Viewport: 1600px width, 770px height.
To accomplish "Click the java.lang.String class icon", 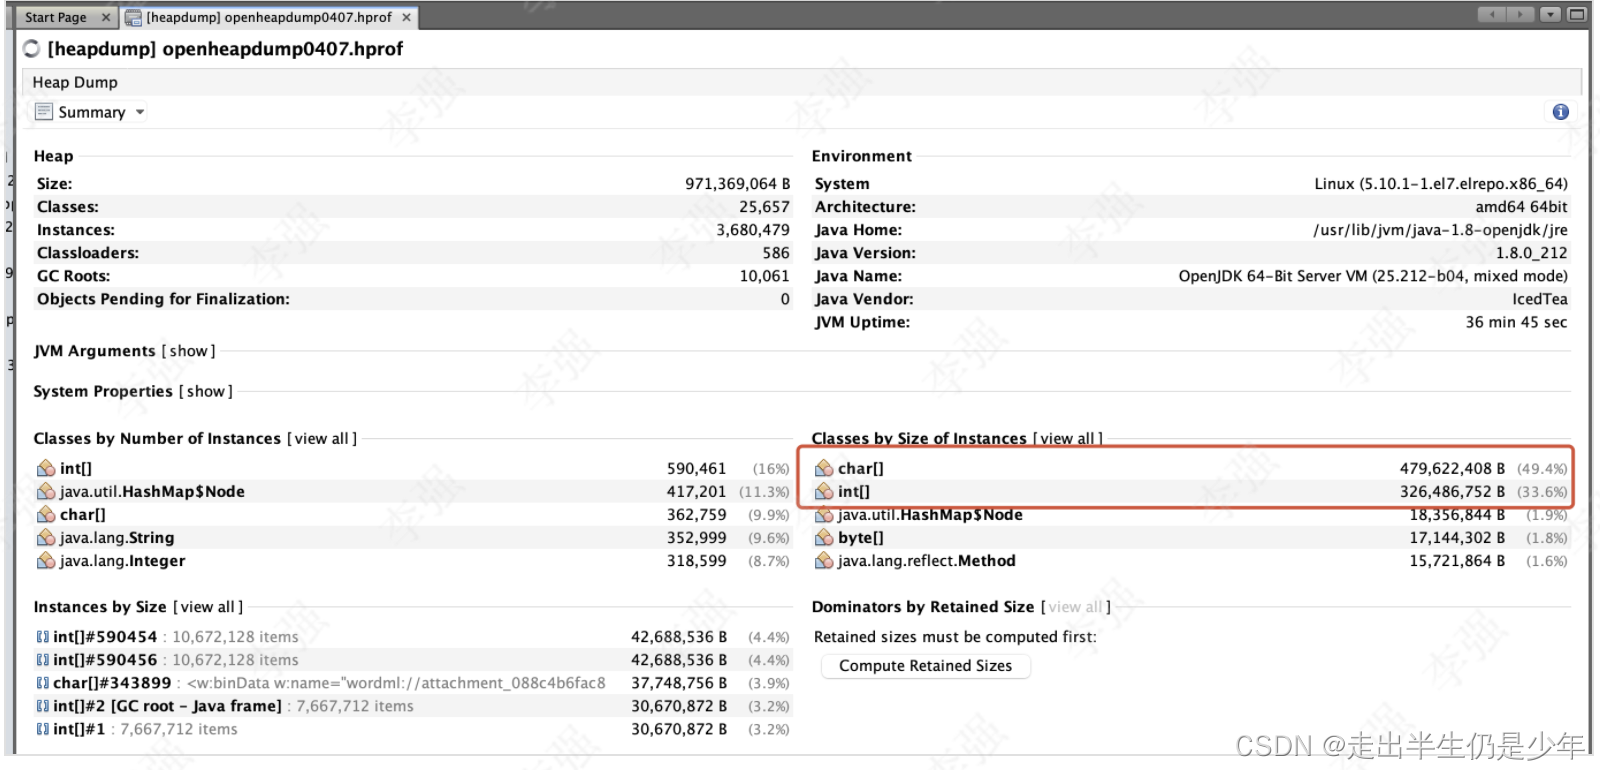I will coord(46,538).
